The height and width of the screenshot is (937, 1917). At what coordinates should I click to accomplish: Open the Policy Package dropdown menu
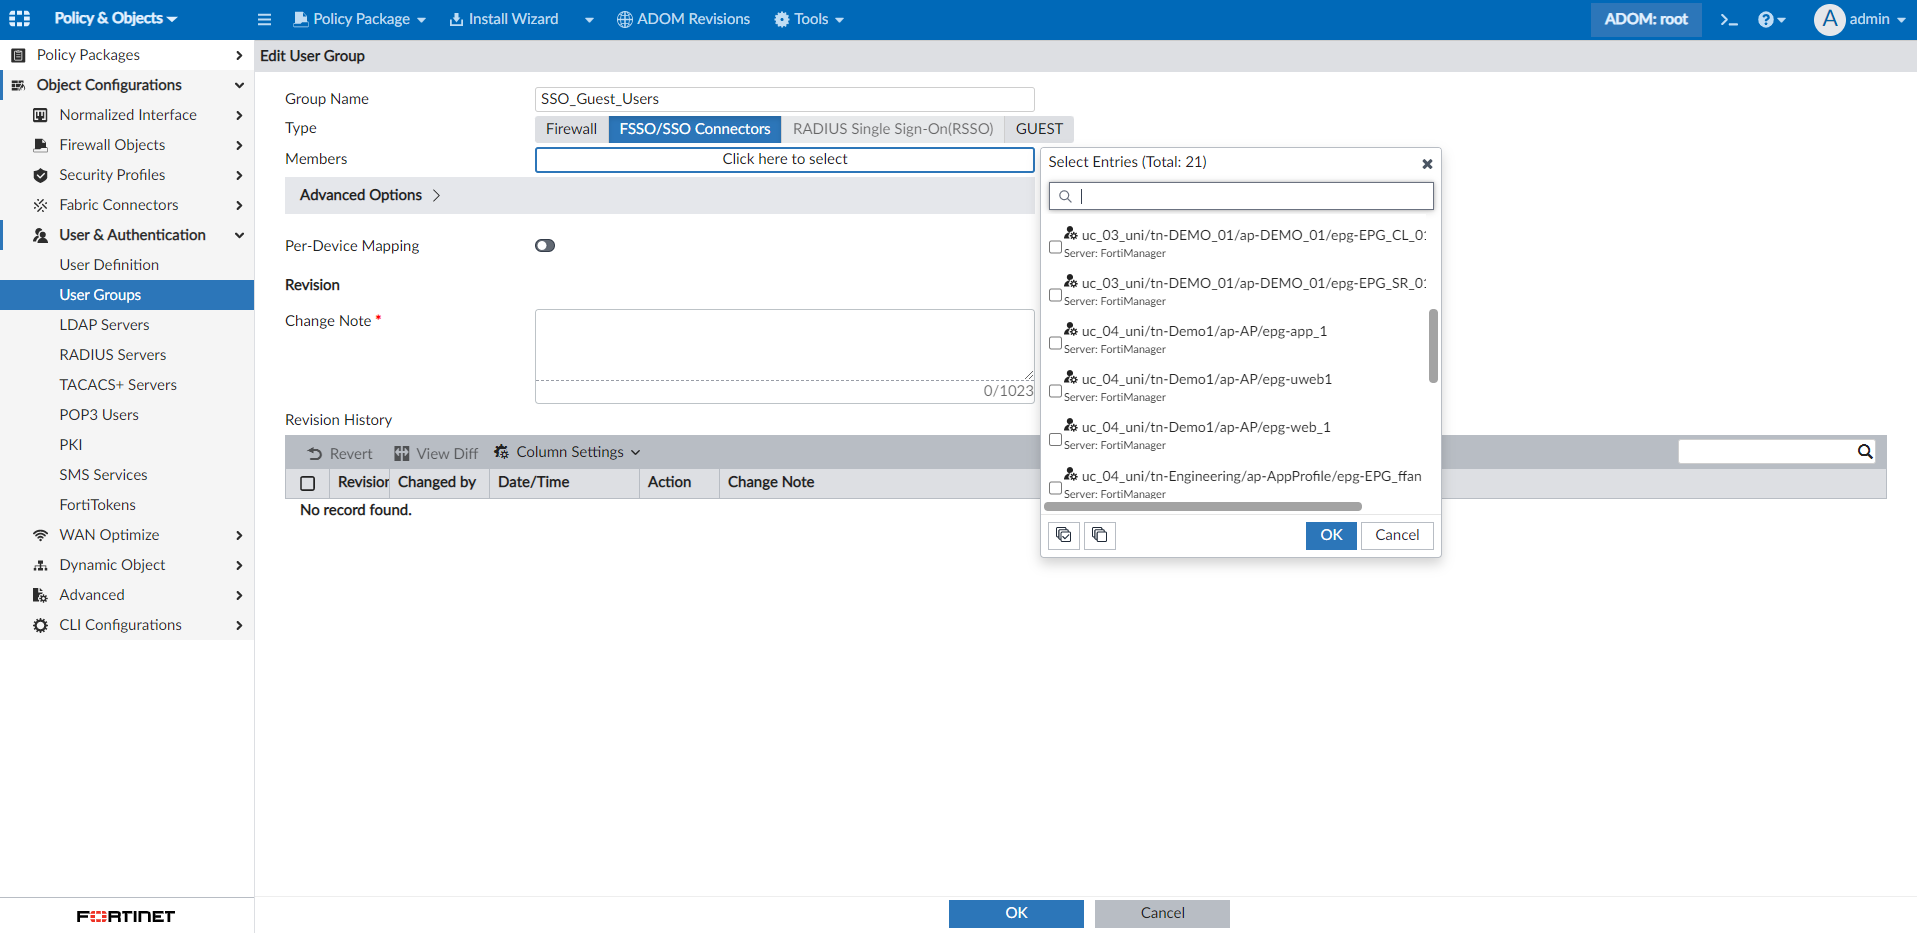(360, 19)
